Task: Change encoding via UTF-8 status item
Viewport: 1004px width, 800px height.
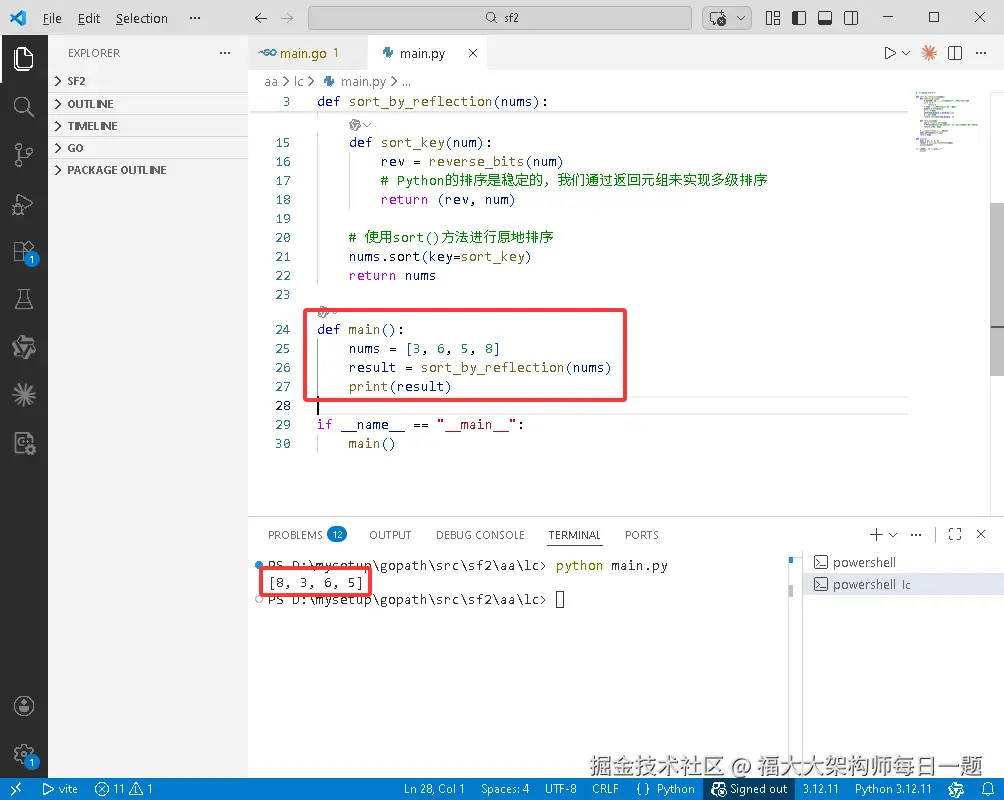Action: [x=561, y=789]
